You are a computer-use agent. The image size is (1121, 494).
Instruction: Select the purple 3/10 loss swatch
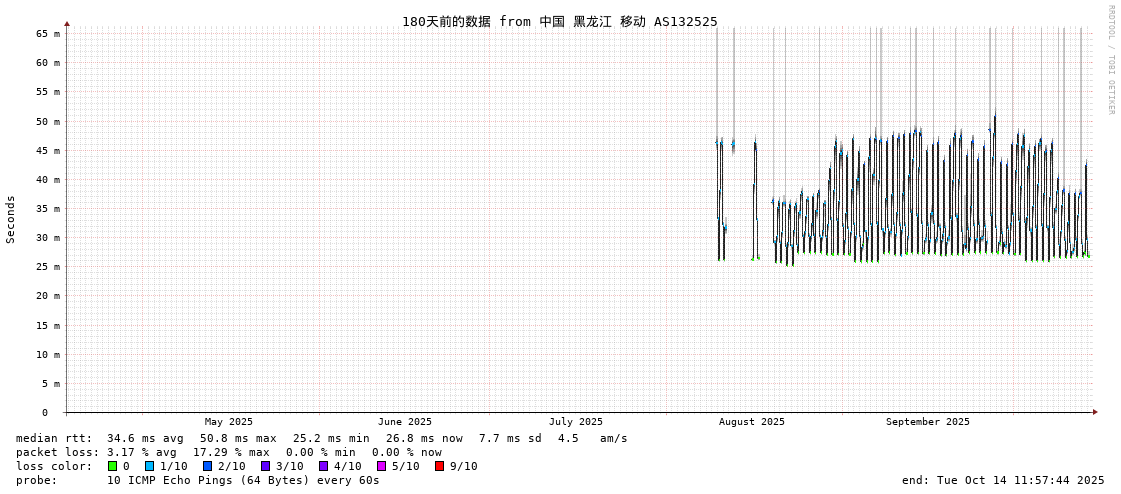click(x=265, y=466)
